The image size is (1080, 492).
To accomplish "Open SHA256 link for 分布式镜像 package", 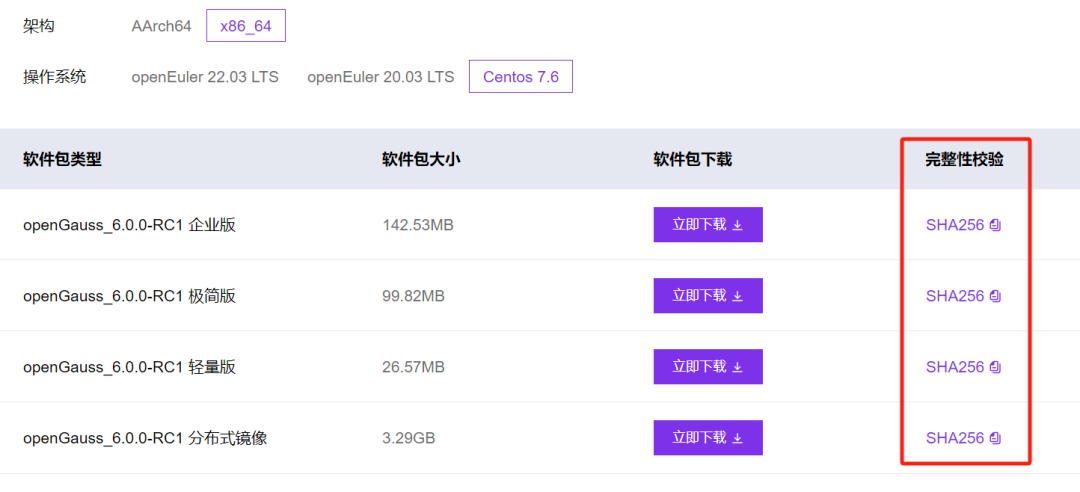I will click(955, 438).
